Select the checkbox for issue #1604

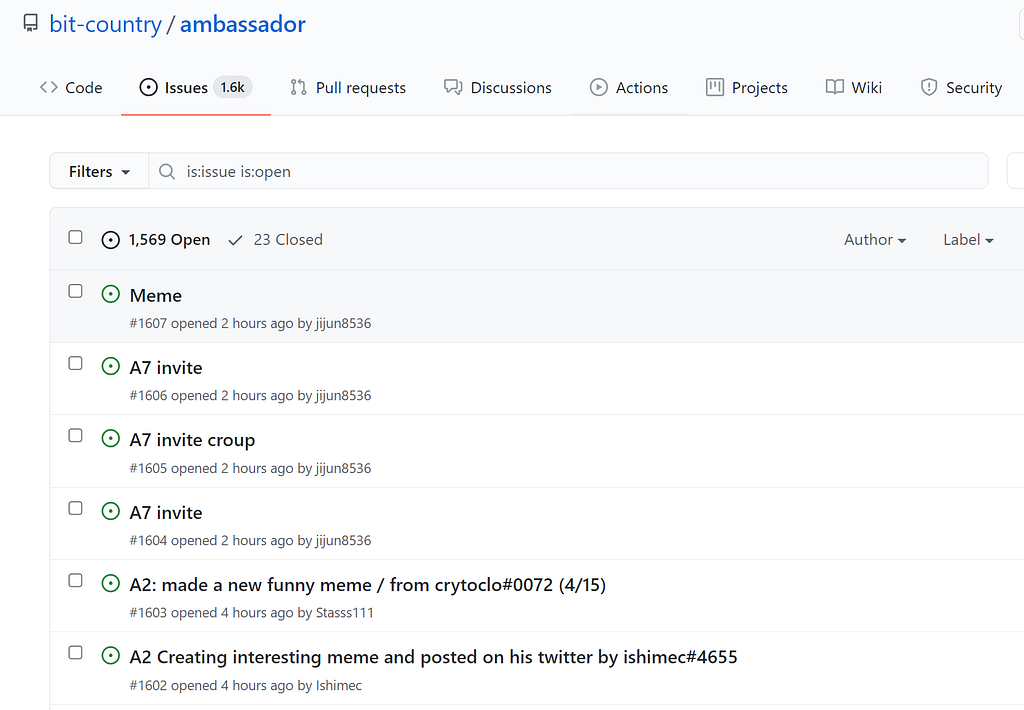76,508
